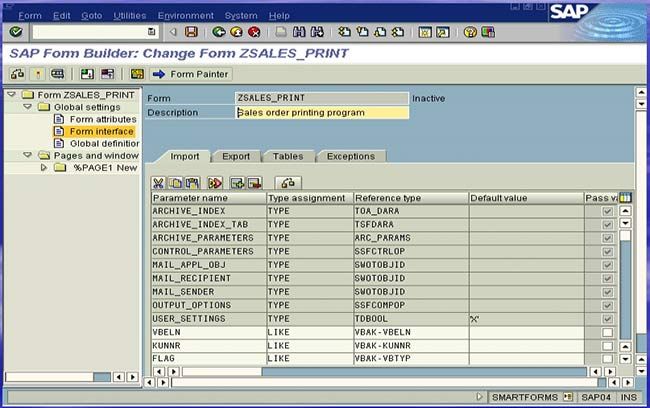Expand the status bar triangle near SMARTFORMS
Viewport: 650px width, 408px height.
click(480, 397)
